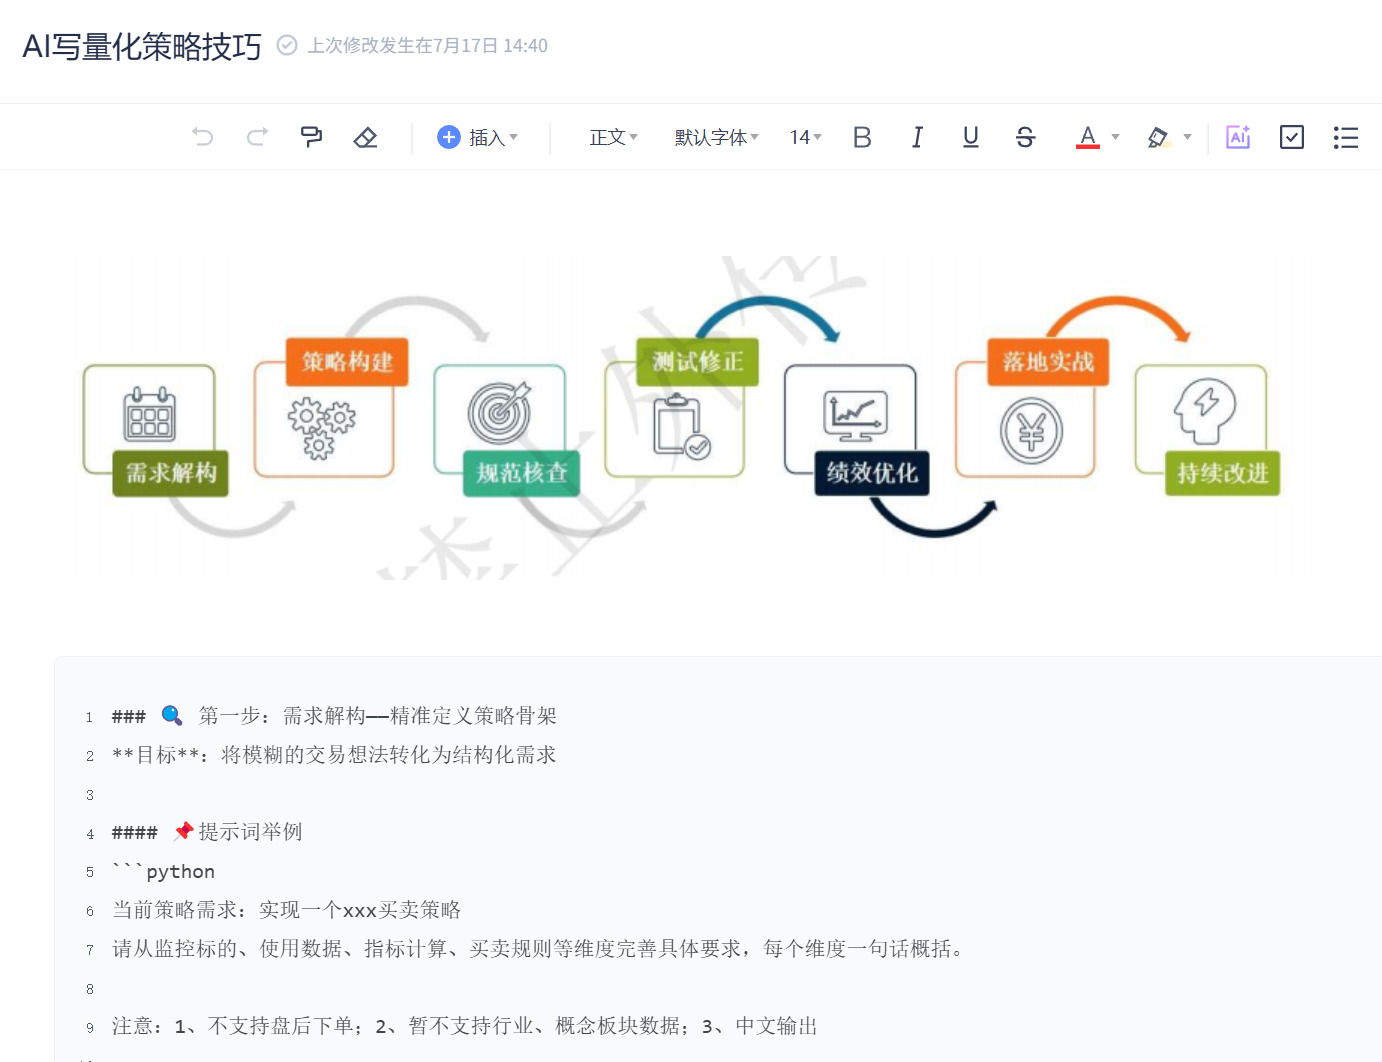
Task: Insert a checkbox to-do item
Action: coord(1292,137)
